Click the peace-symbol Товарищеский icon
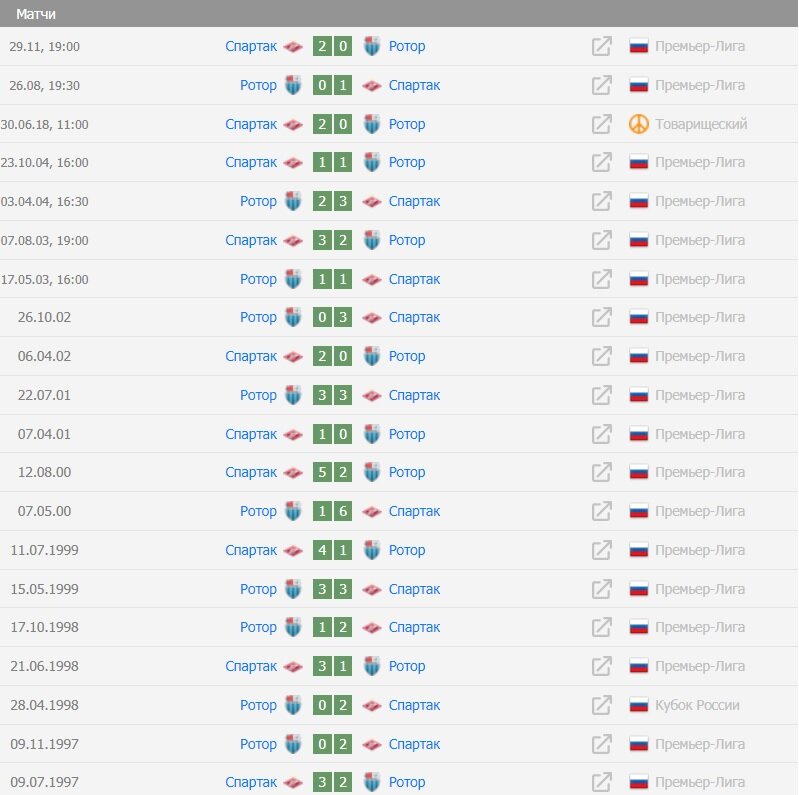799x795 pixels. (638, 124)
